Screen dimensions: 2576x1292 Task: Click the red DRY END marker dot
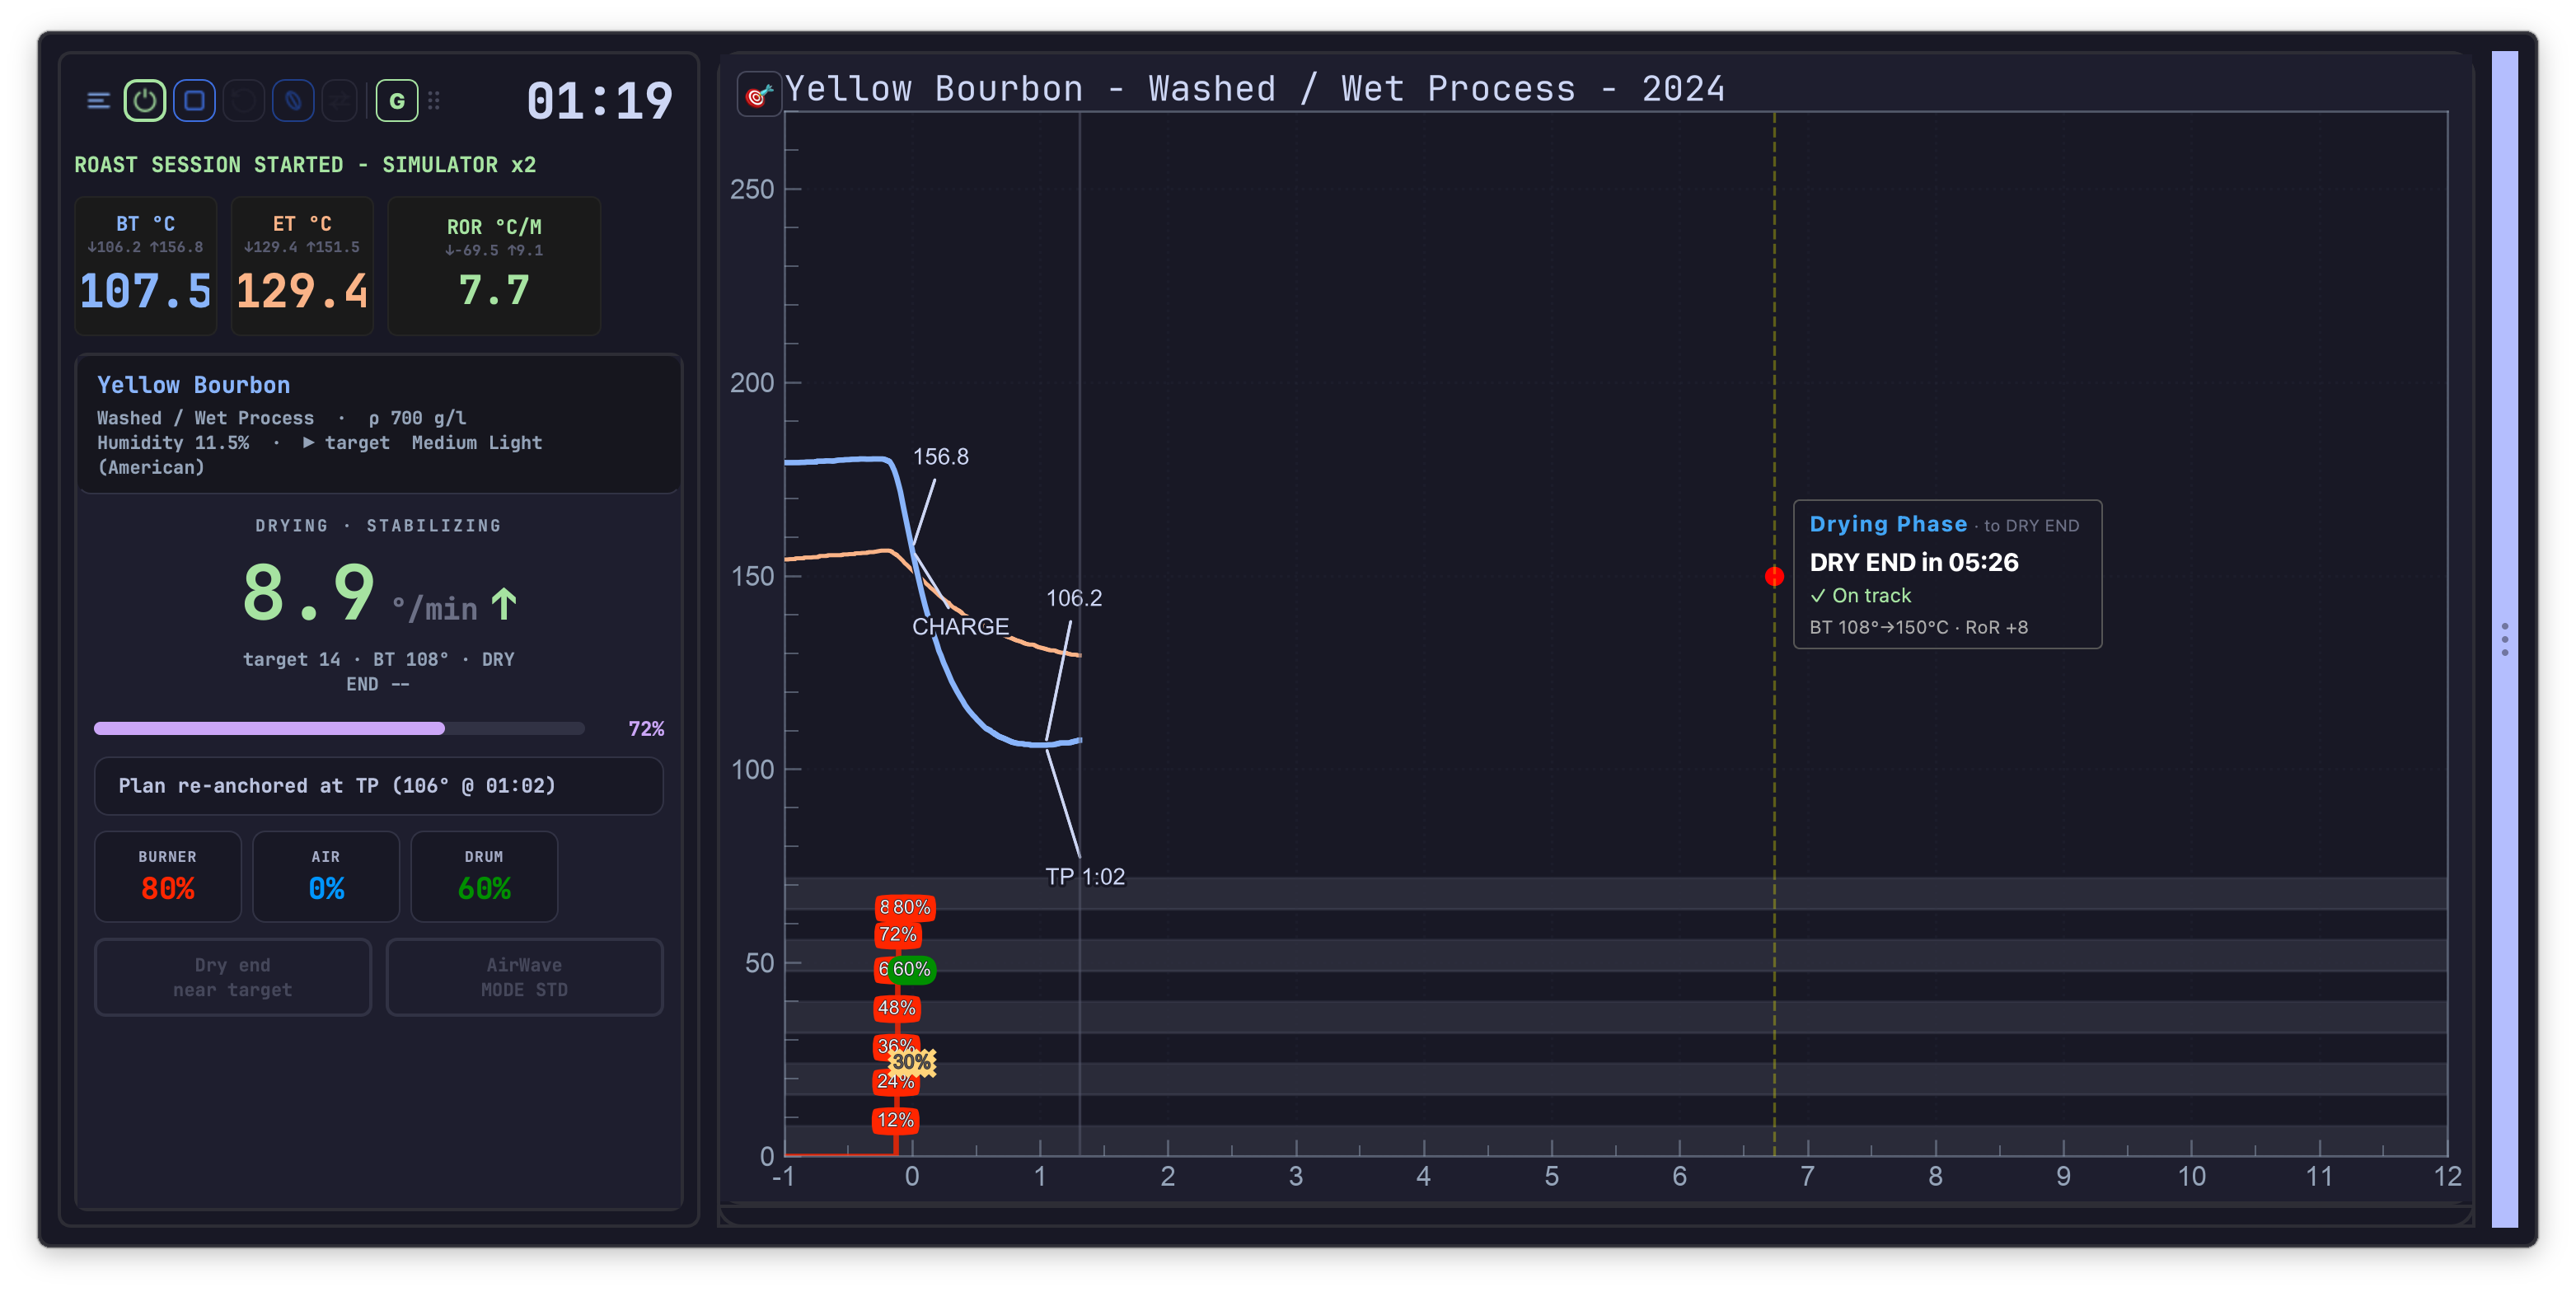[1774, 577]
